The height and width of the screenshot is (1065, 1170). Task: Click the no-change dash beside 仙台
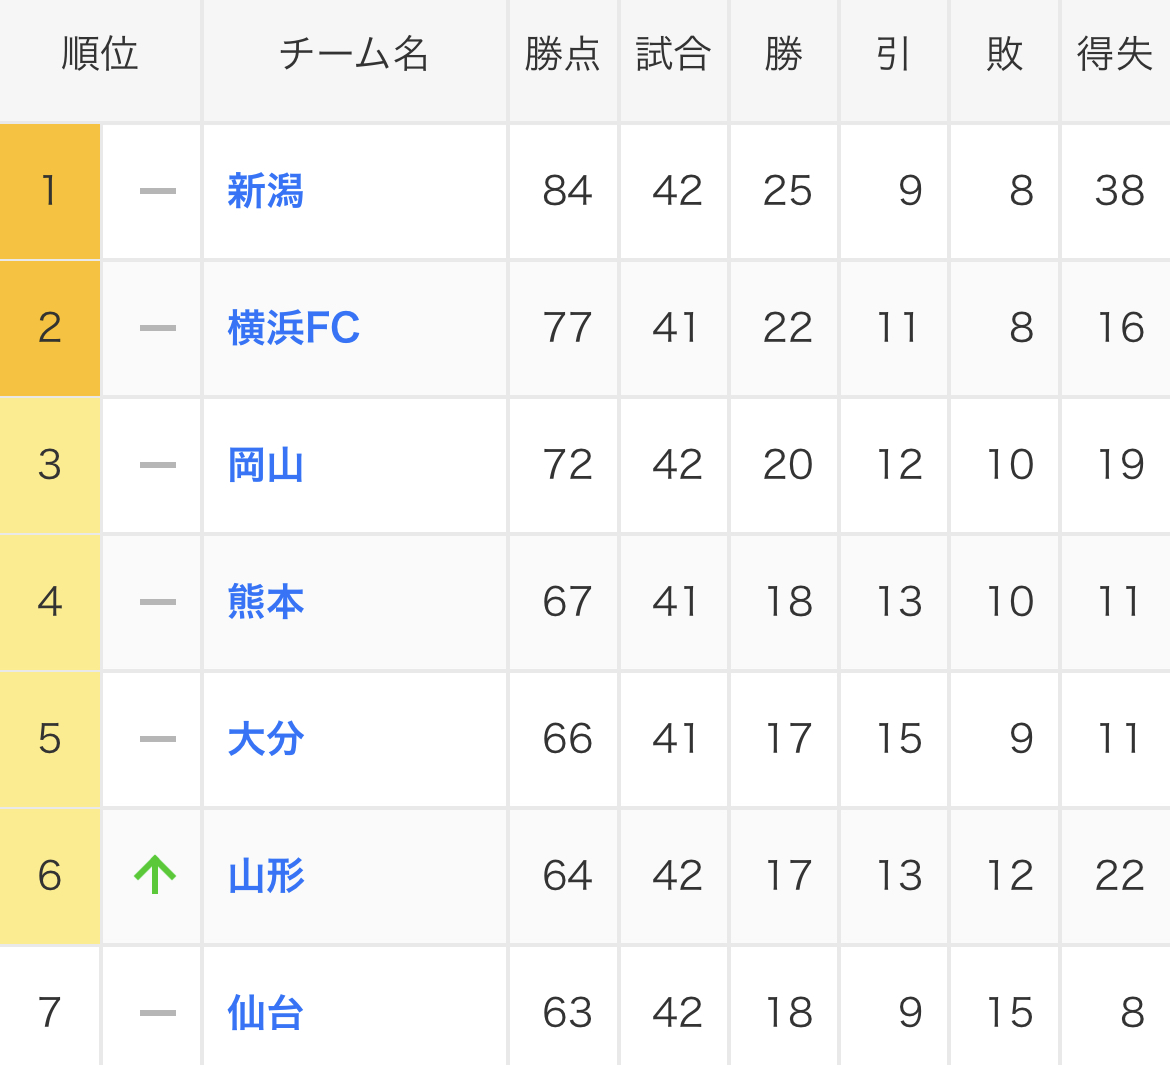157,1013
